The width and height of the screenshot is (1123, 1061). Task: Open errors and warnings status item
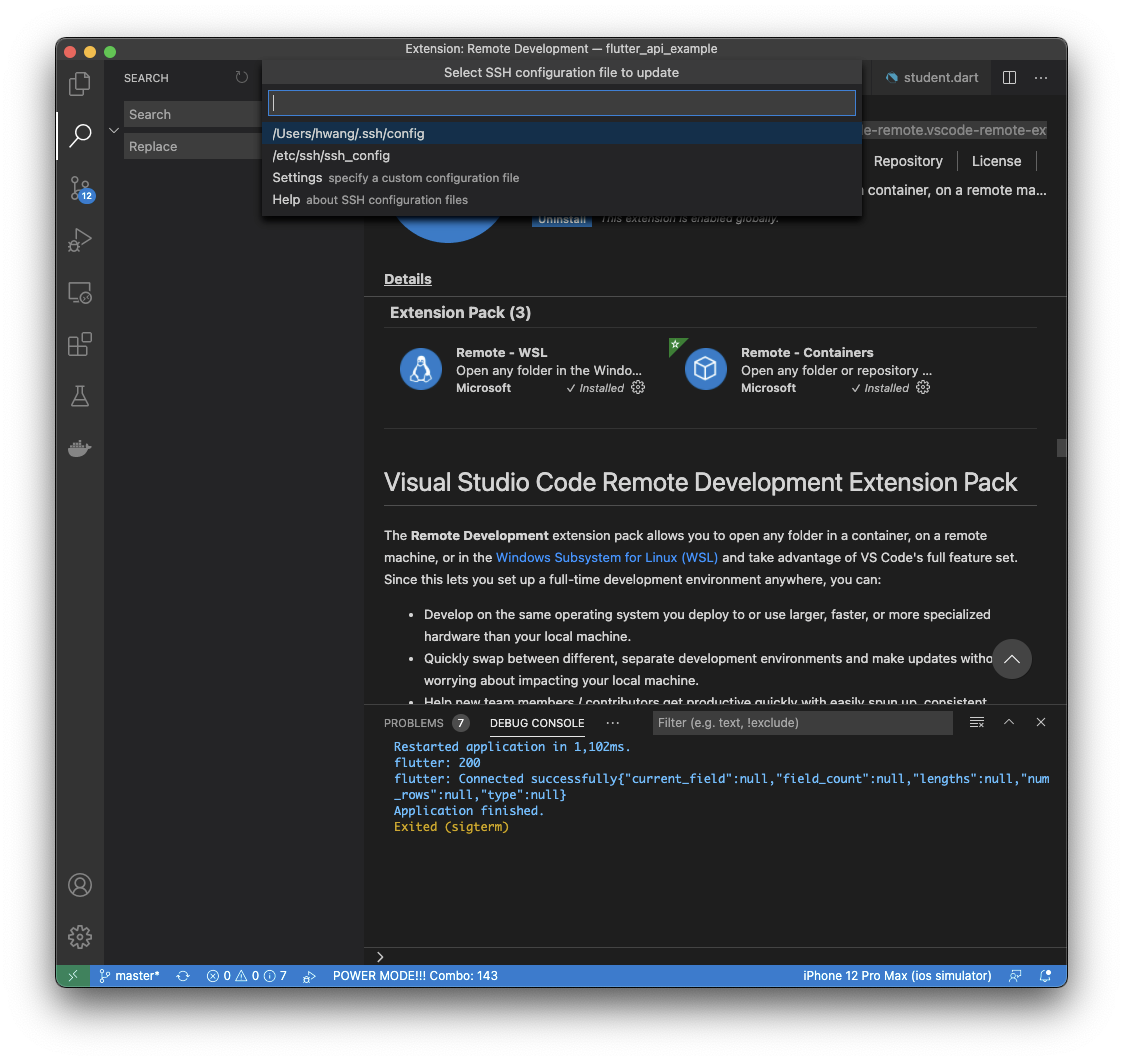click(246, 976)
